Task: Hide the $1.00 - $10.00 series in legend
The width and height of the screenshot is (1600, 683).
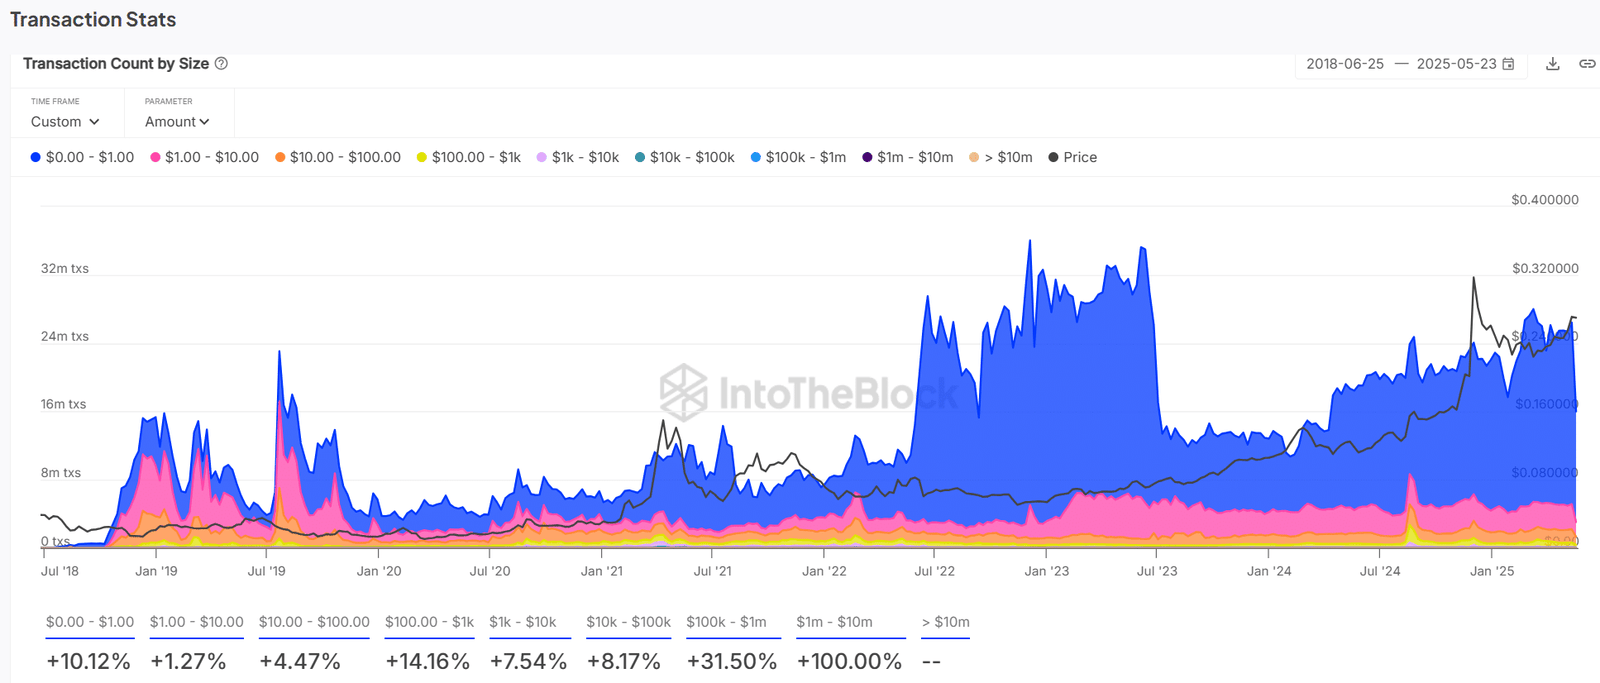Action: coord(204,157)
